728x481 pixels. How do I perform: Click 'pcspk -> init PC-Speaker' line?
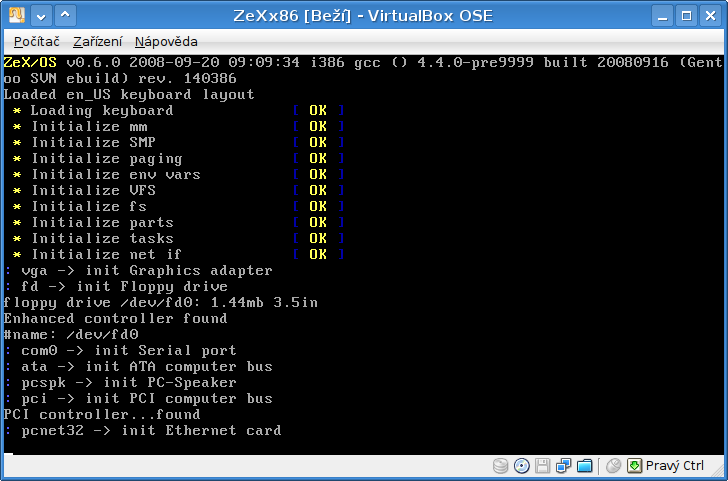tap(120, 383)
